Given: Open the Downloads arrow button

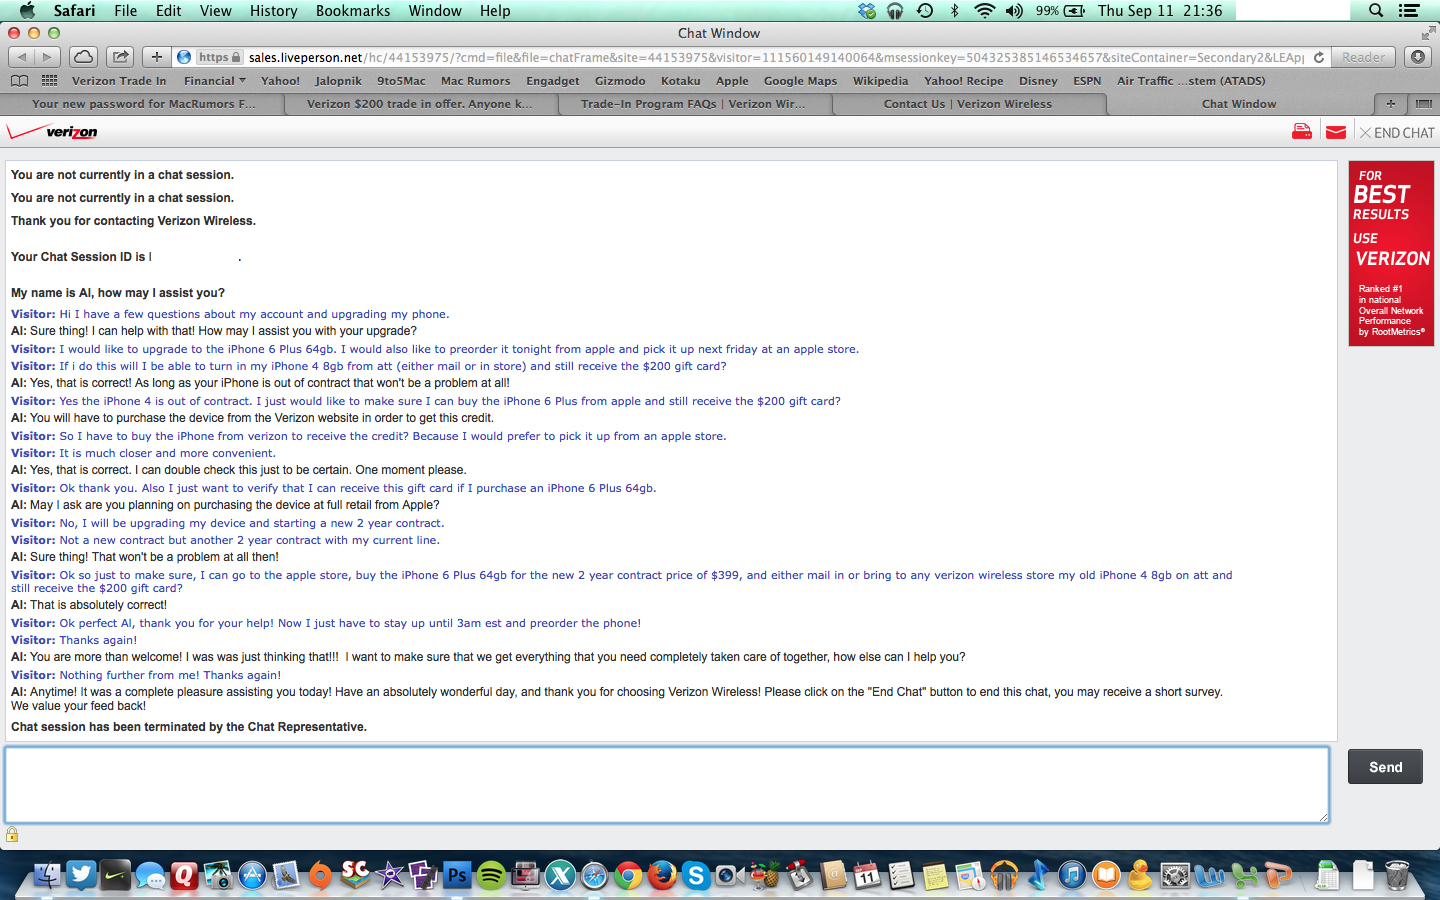Looking at the screenshot, I should 1418,57.
